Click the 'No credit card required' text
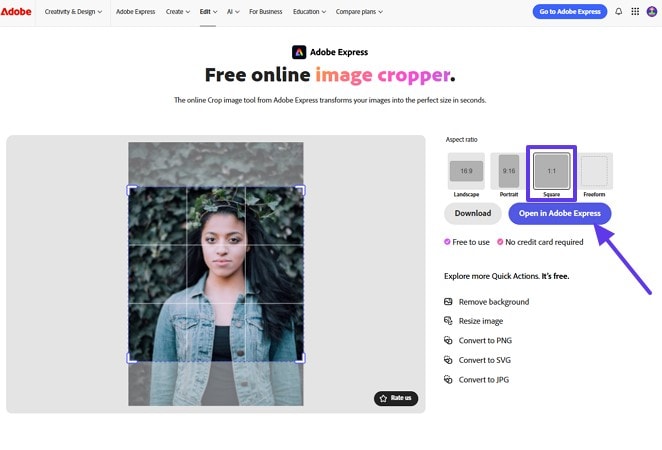662x450 pixels. pyautogui.click(x=544, y=242)
